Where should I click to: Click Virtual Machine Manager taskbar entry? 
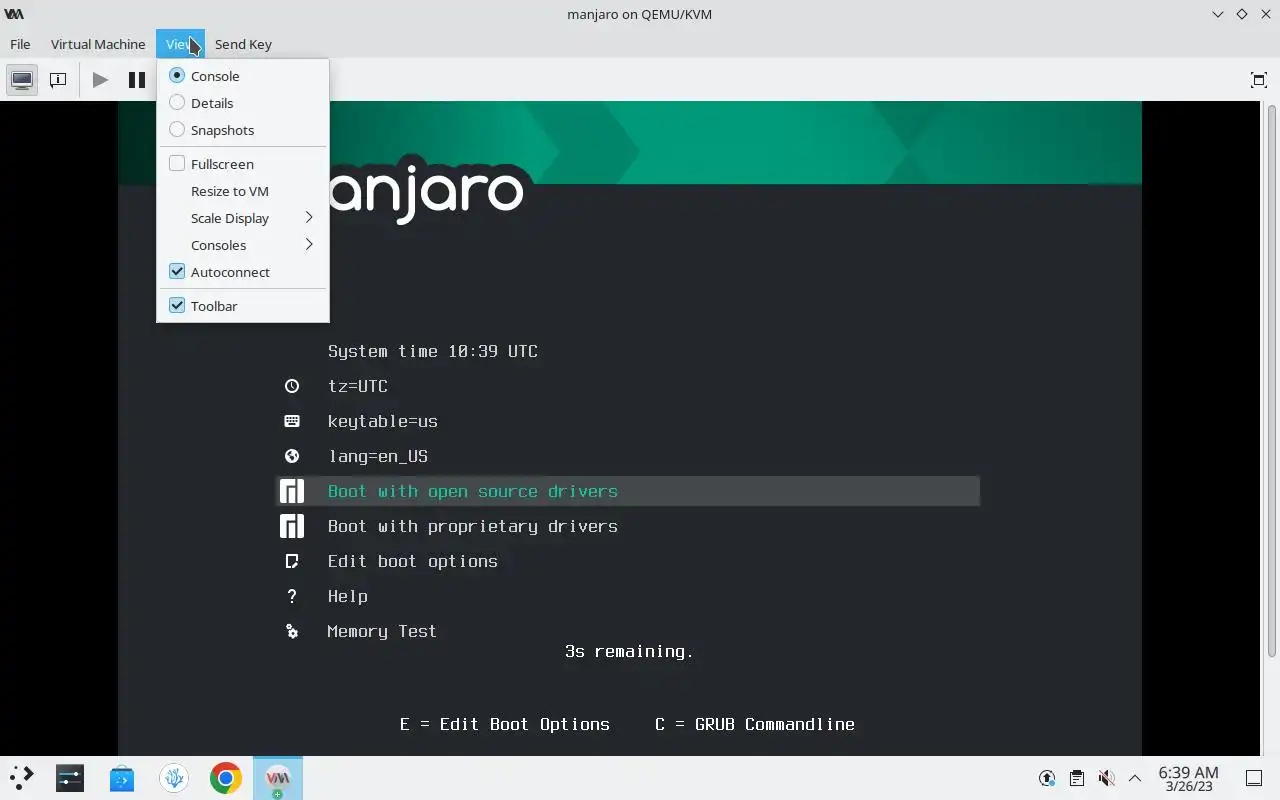278,777
